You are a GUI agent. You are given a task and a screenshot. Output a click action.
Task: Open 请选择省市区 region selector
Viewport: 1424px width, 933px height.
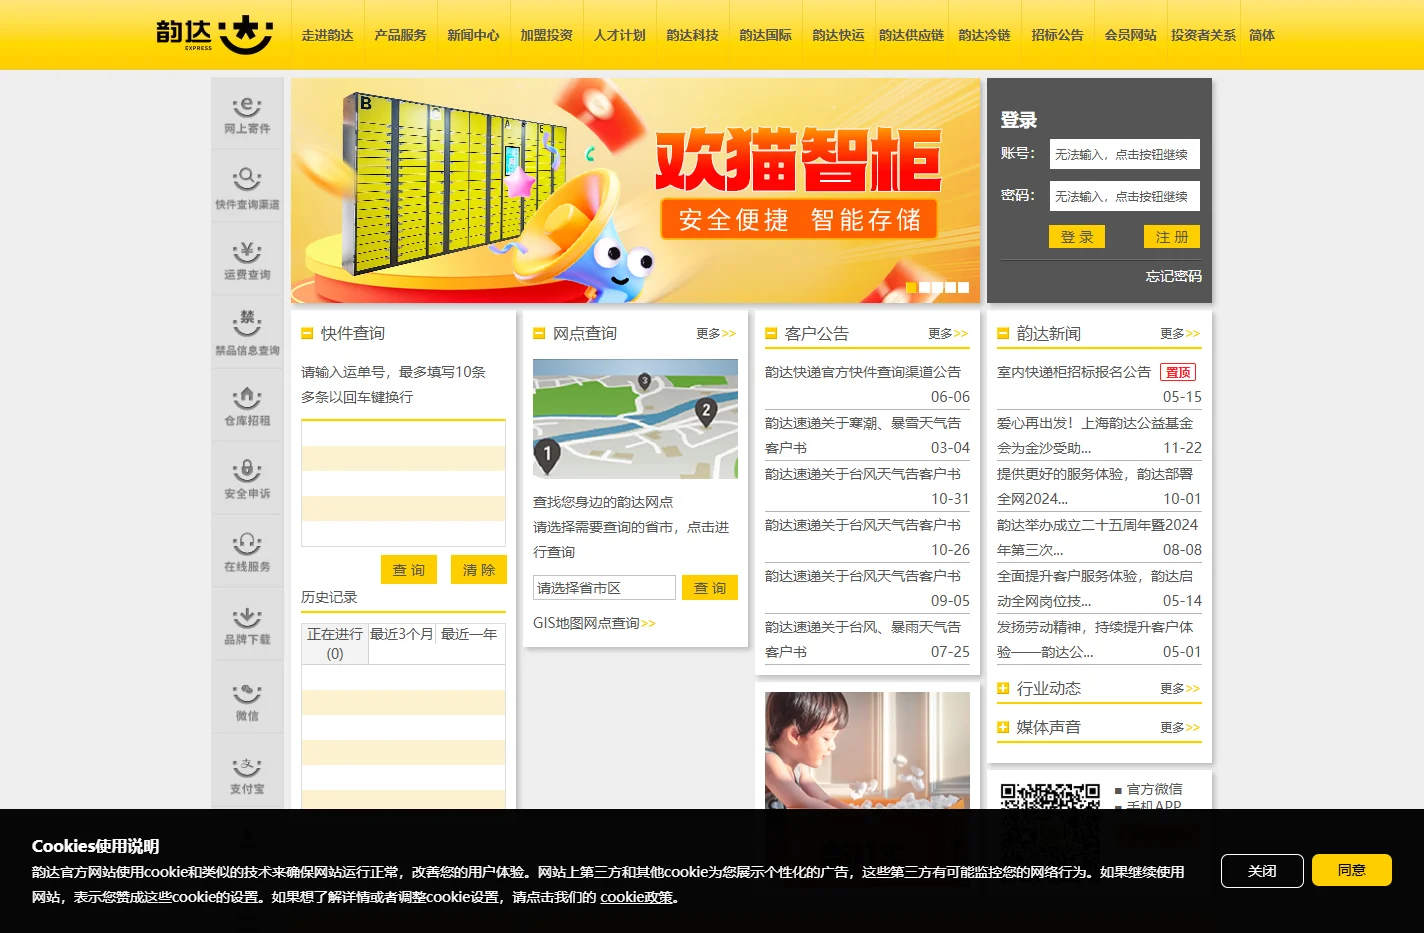tap(604, 588)
